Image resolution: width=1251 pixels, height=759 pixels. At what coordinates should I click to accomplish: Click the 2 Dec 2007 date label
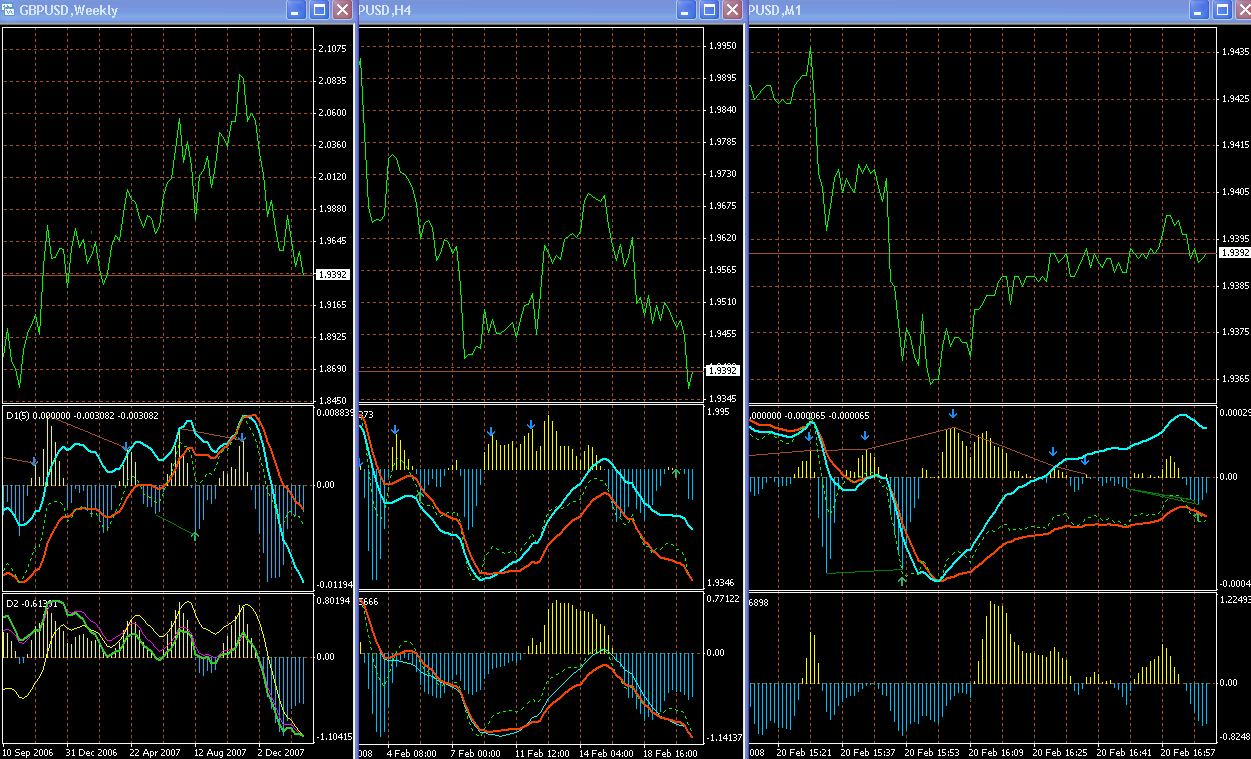pos(281,751)
